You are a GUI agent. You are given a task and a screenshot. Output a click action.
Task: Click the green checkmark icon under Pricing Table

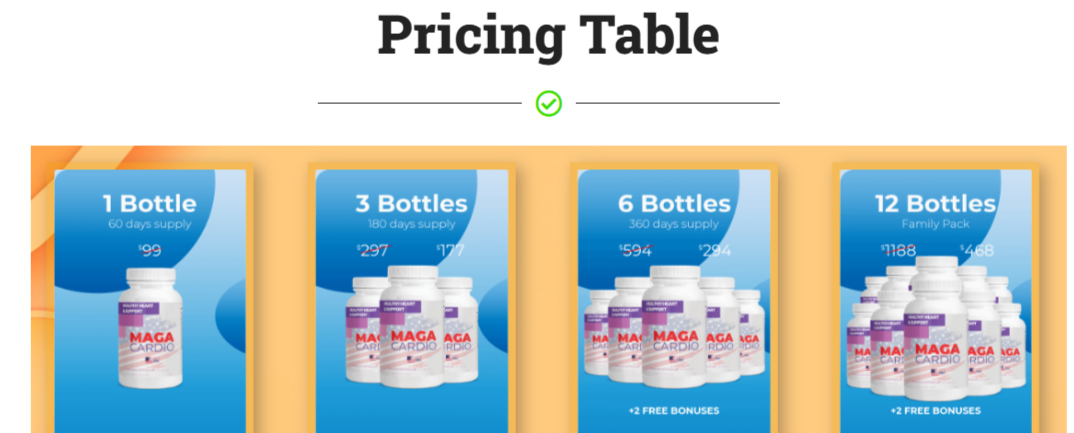tap(549, 103)
